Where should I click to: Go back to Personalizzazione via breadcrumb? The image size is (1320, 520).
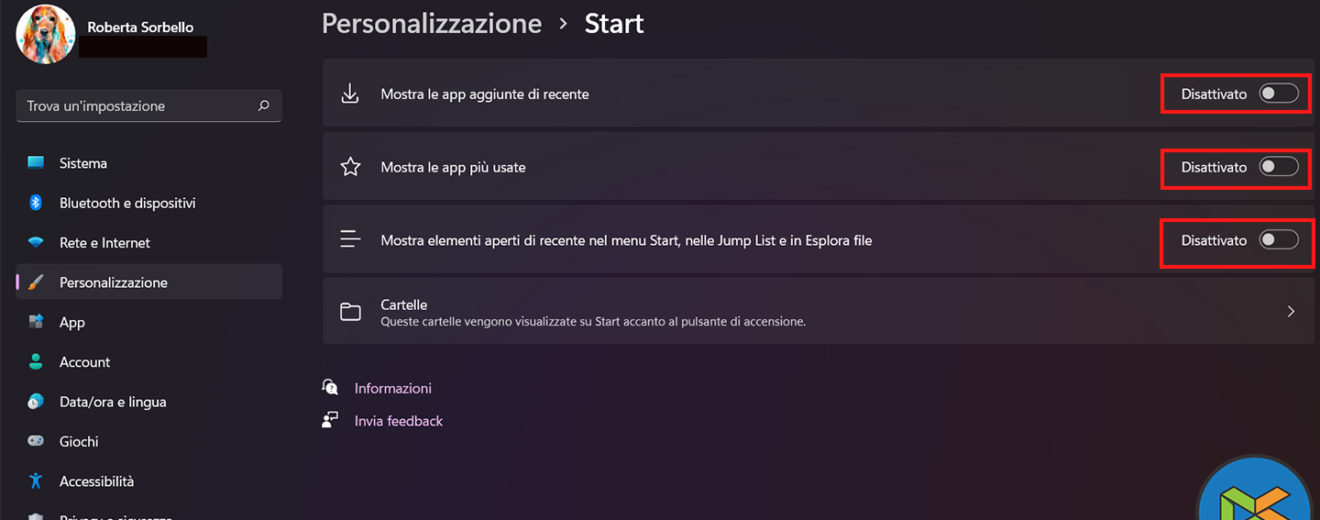pos(431,23)
